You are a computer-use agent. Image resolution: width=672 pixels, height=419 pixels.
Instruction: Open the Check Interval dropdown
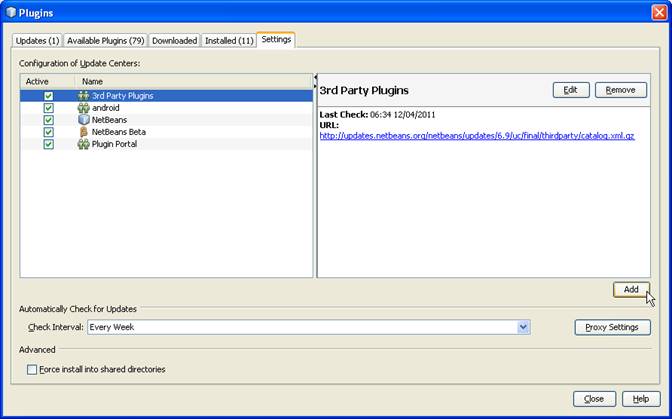tap(523, 327)
